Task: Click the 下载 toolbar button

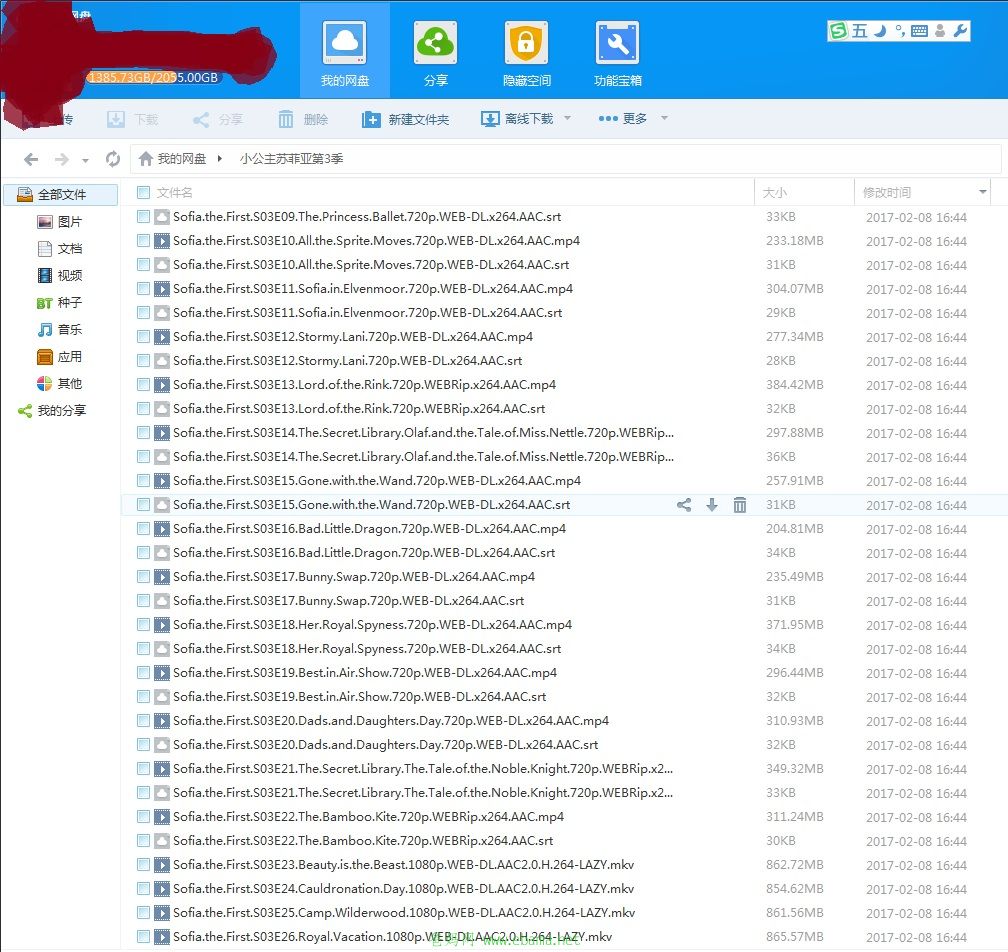Action: [x=132, y=120]
